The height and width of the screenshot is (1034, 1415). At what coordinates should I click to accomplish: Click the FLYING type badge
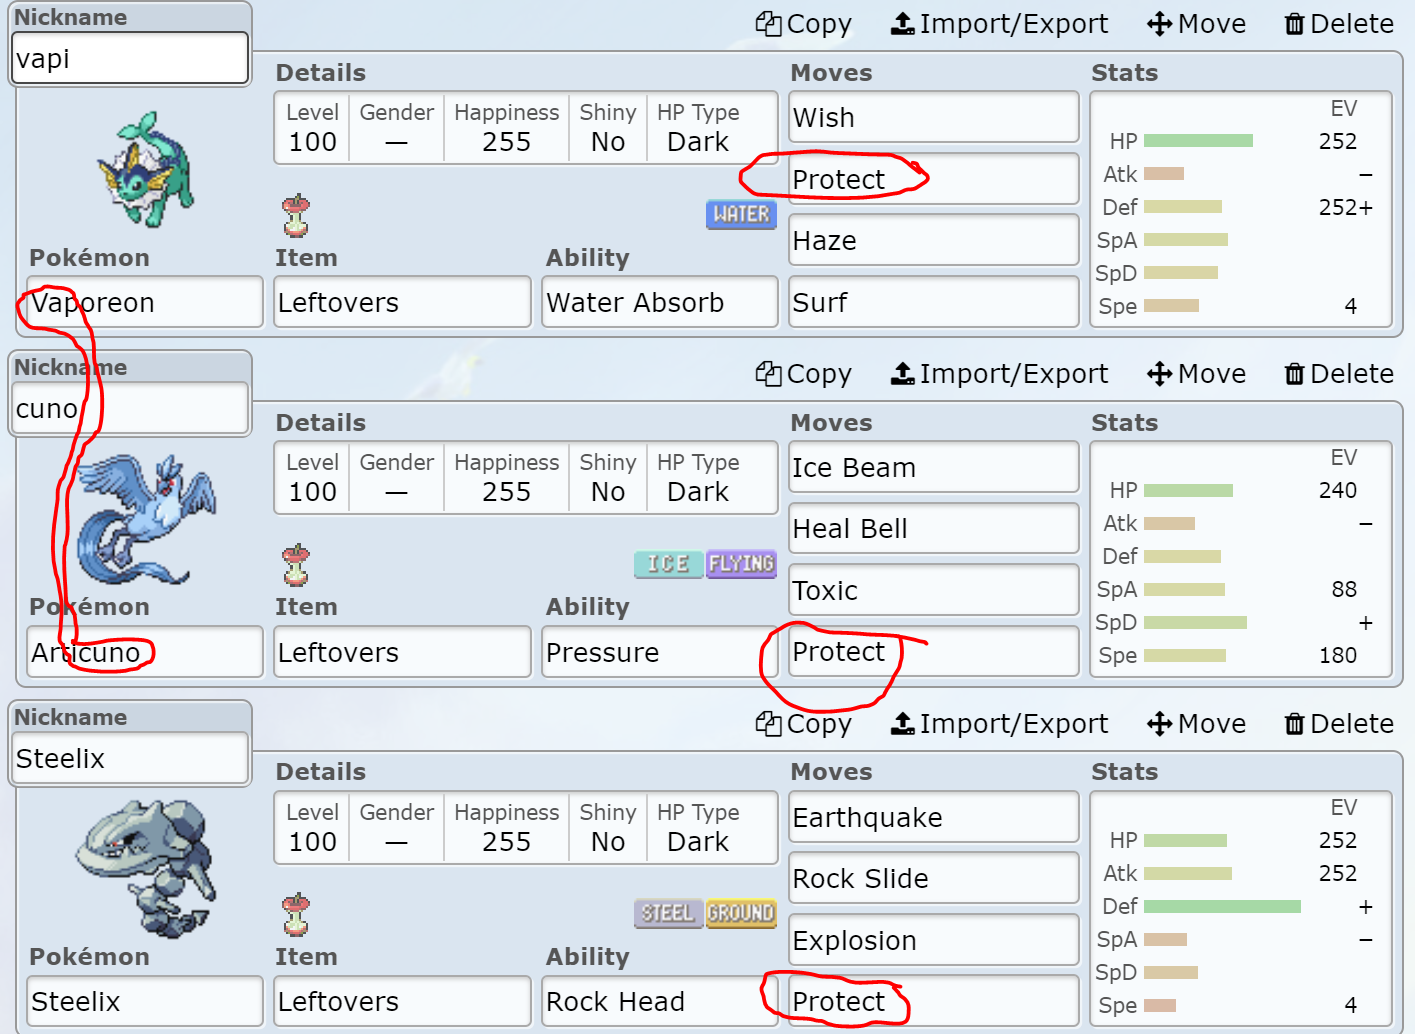click(741, 564)
